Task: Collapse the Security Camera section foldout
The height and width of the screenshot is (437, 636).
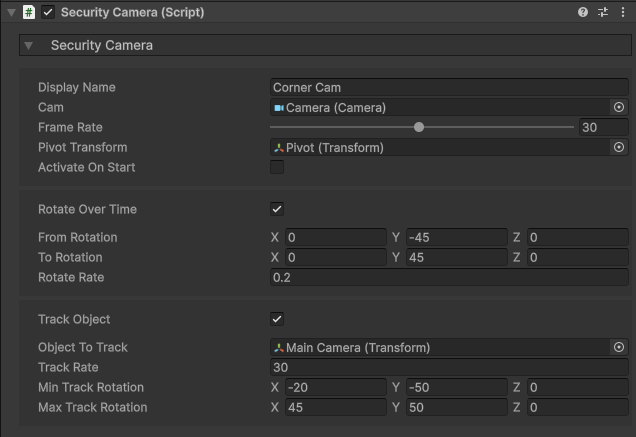Action: [x=29, y=45]
